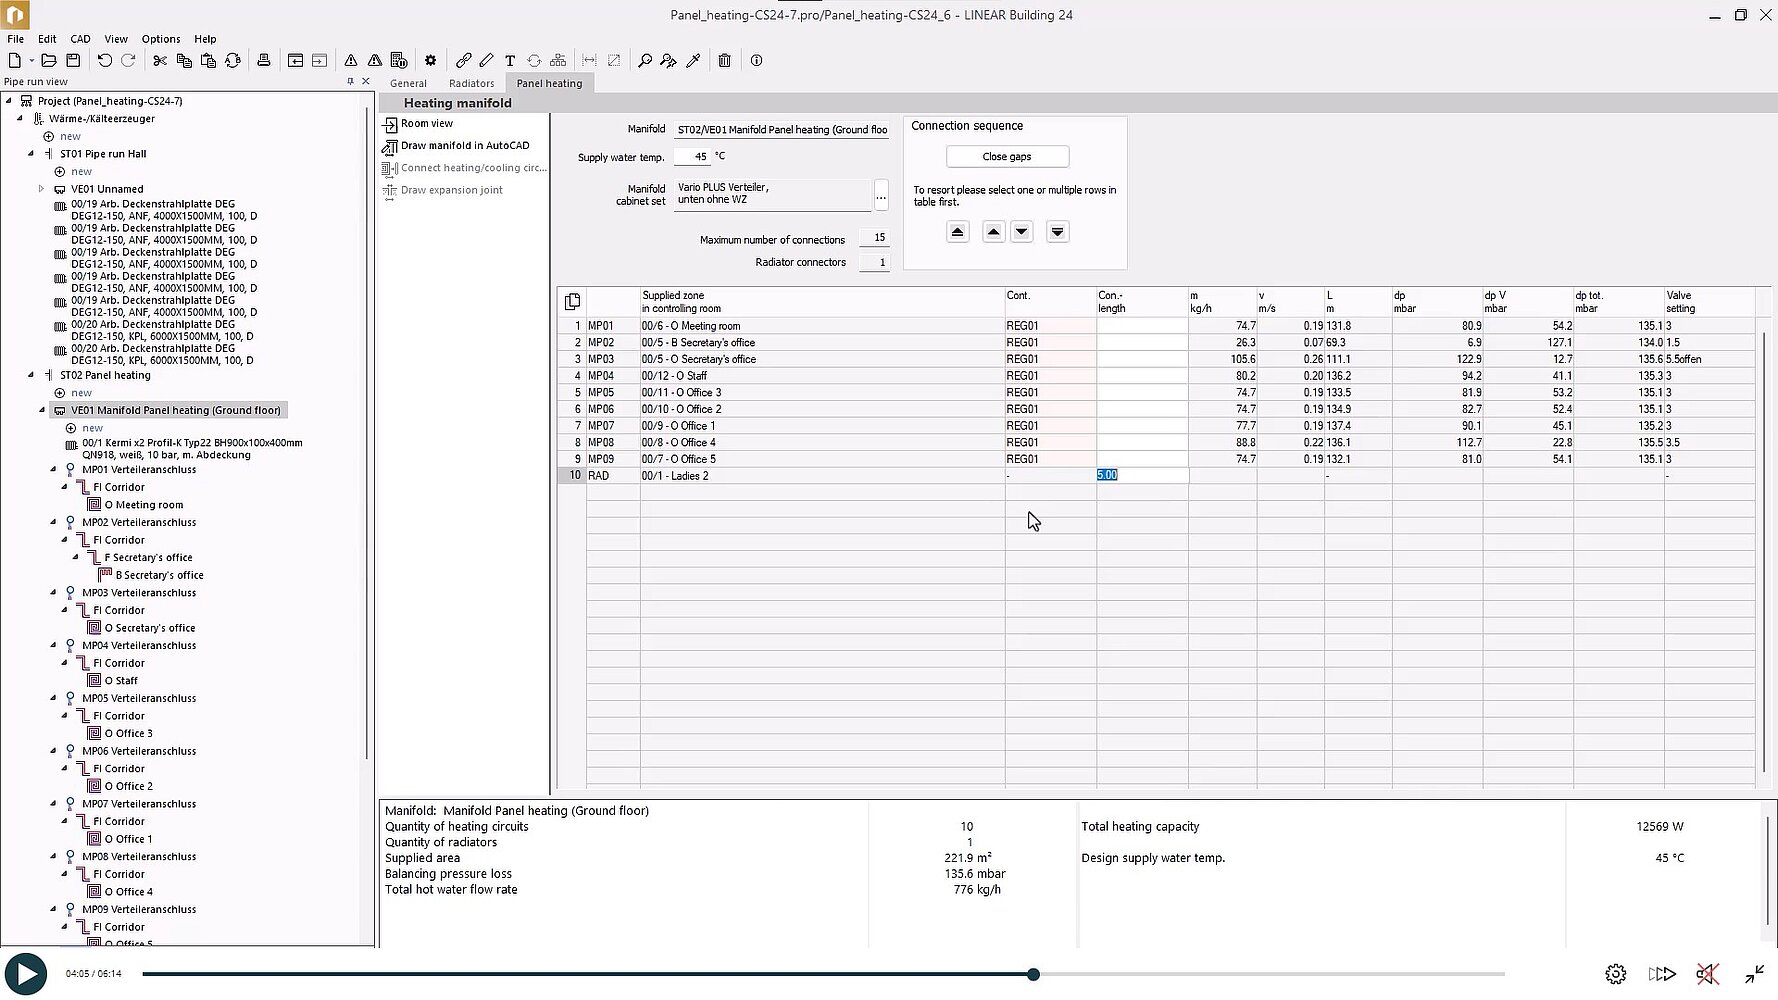This screenshot has width=1778, height=1000.
Task: Click the Draw manifold in AutoCAD icon
Action: tap(390, 146)
